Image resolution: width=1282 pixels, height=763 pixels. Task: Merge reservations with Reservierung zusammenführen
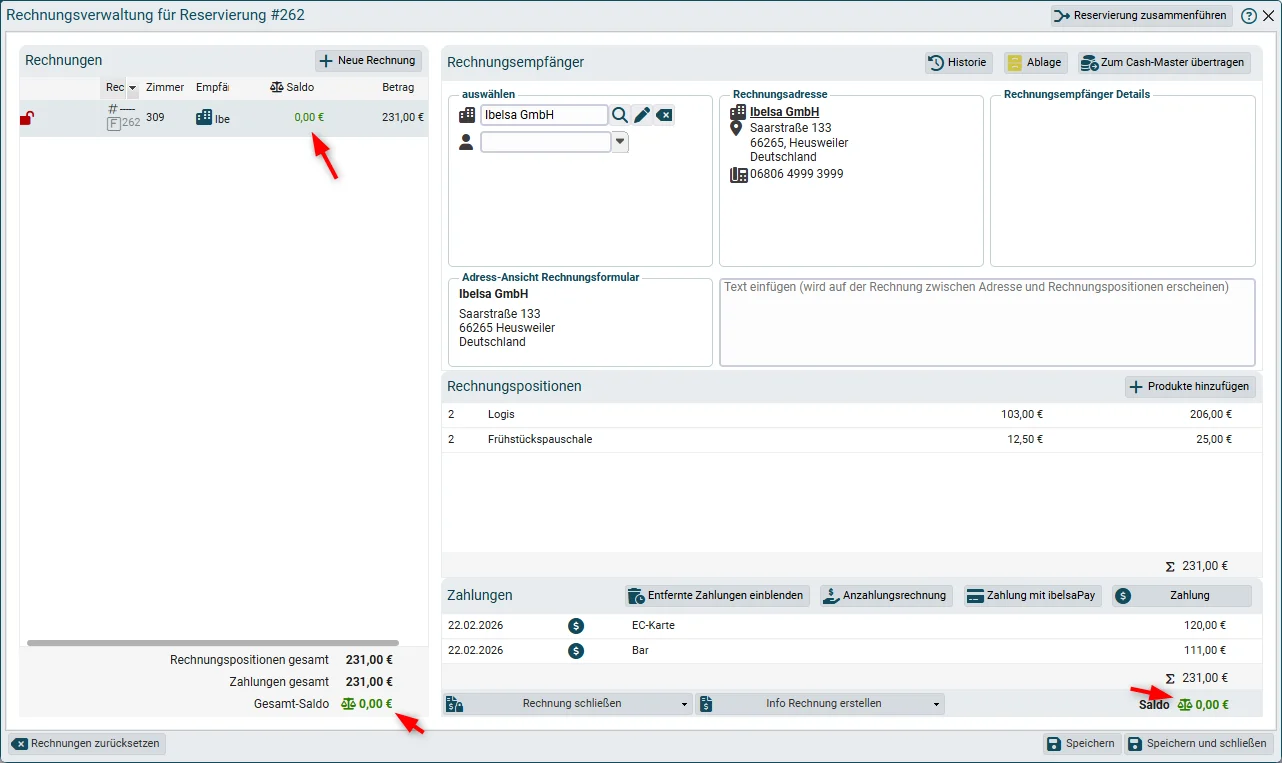1141,16
